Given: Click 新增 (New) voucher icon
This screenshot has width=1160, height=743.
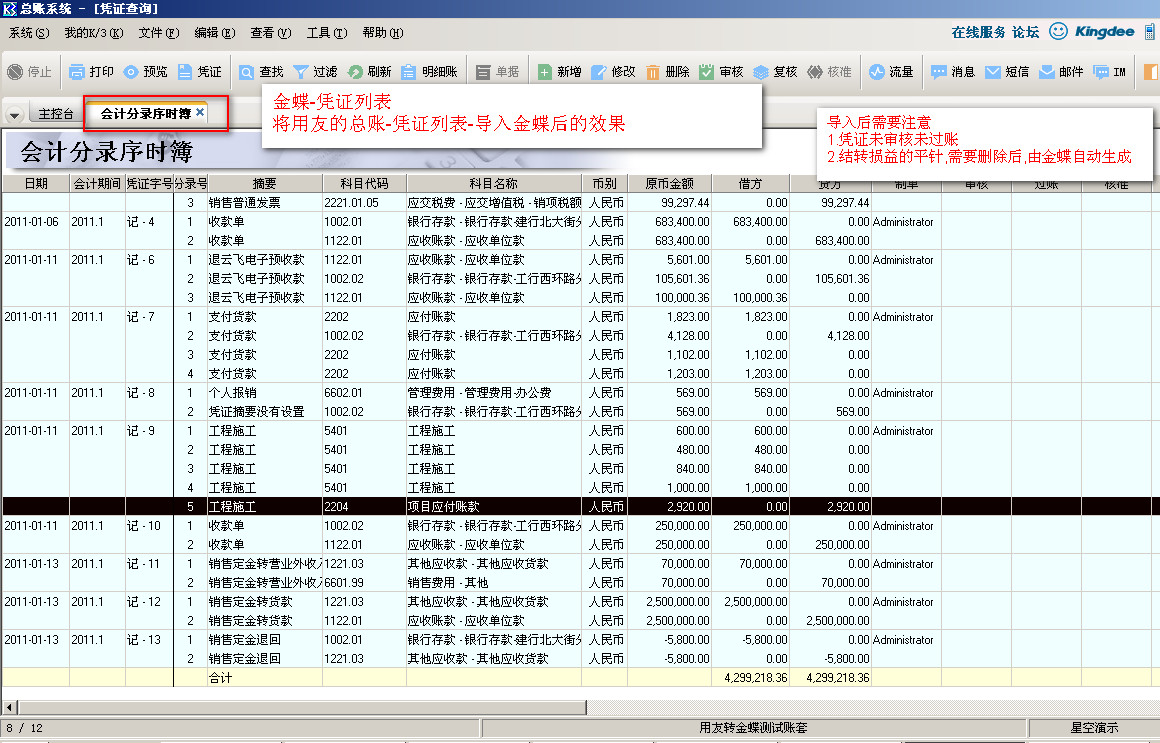Looking at the screenshot, I should click(545, 72).
